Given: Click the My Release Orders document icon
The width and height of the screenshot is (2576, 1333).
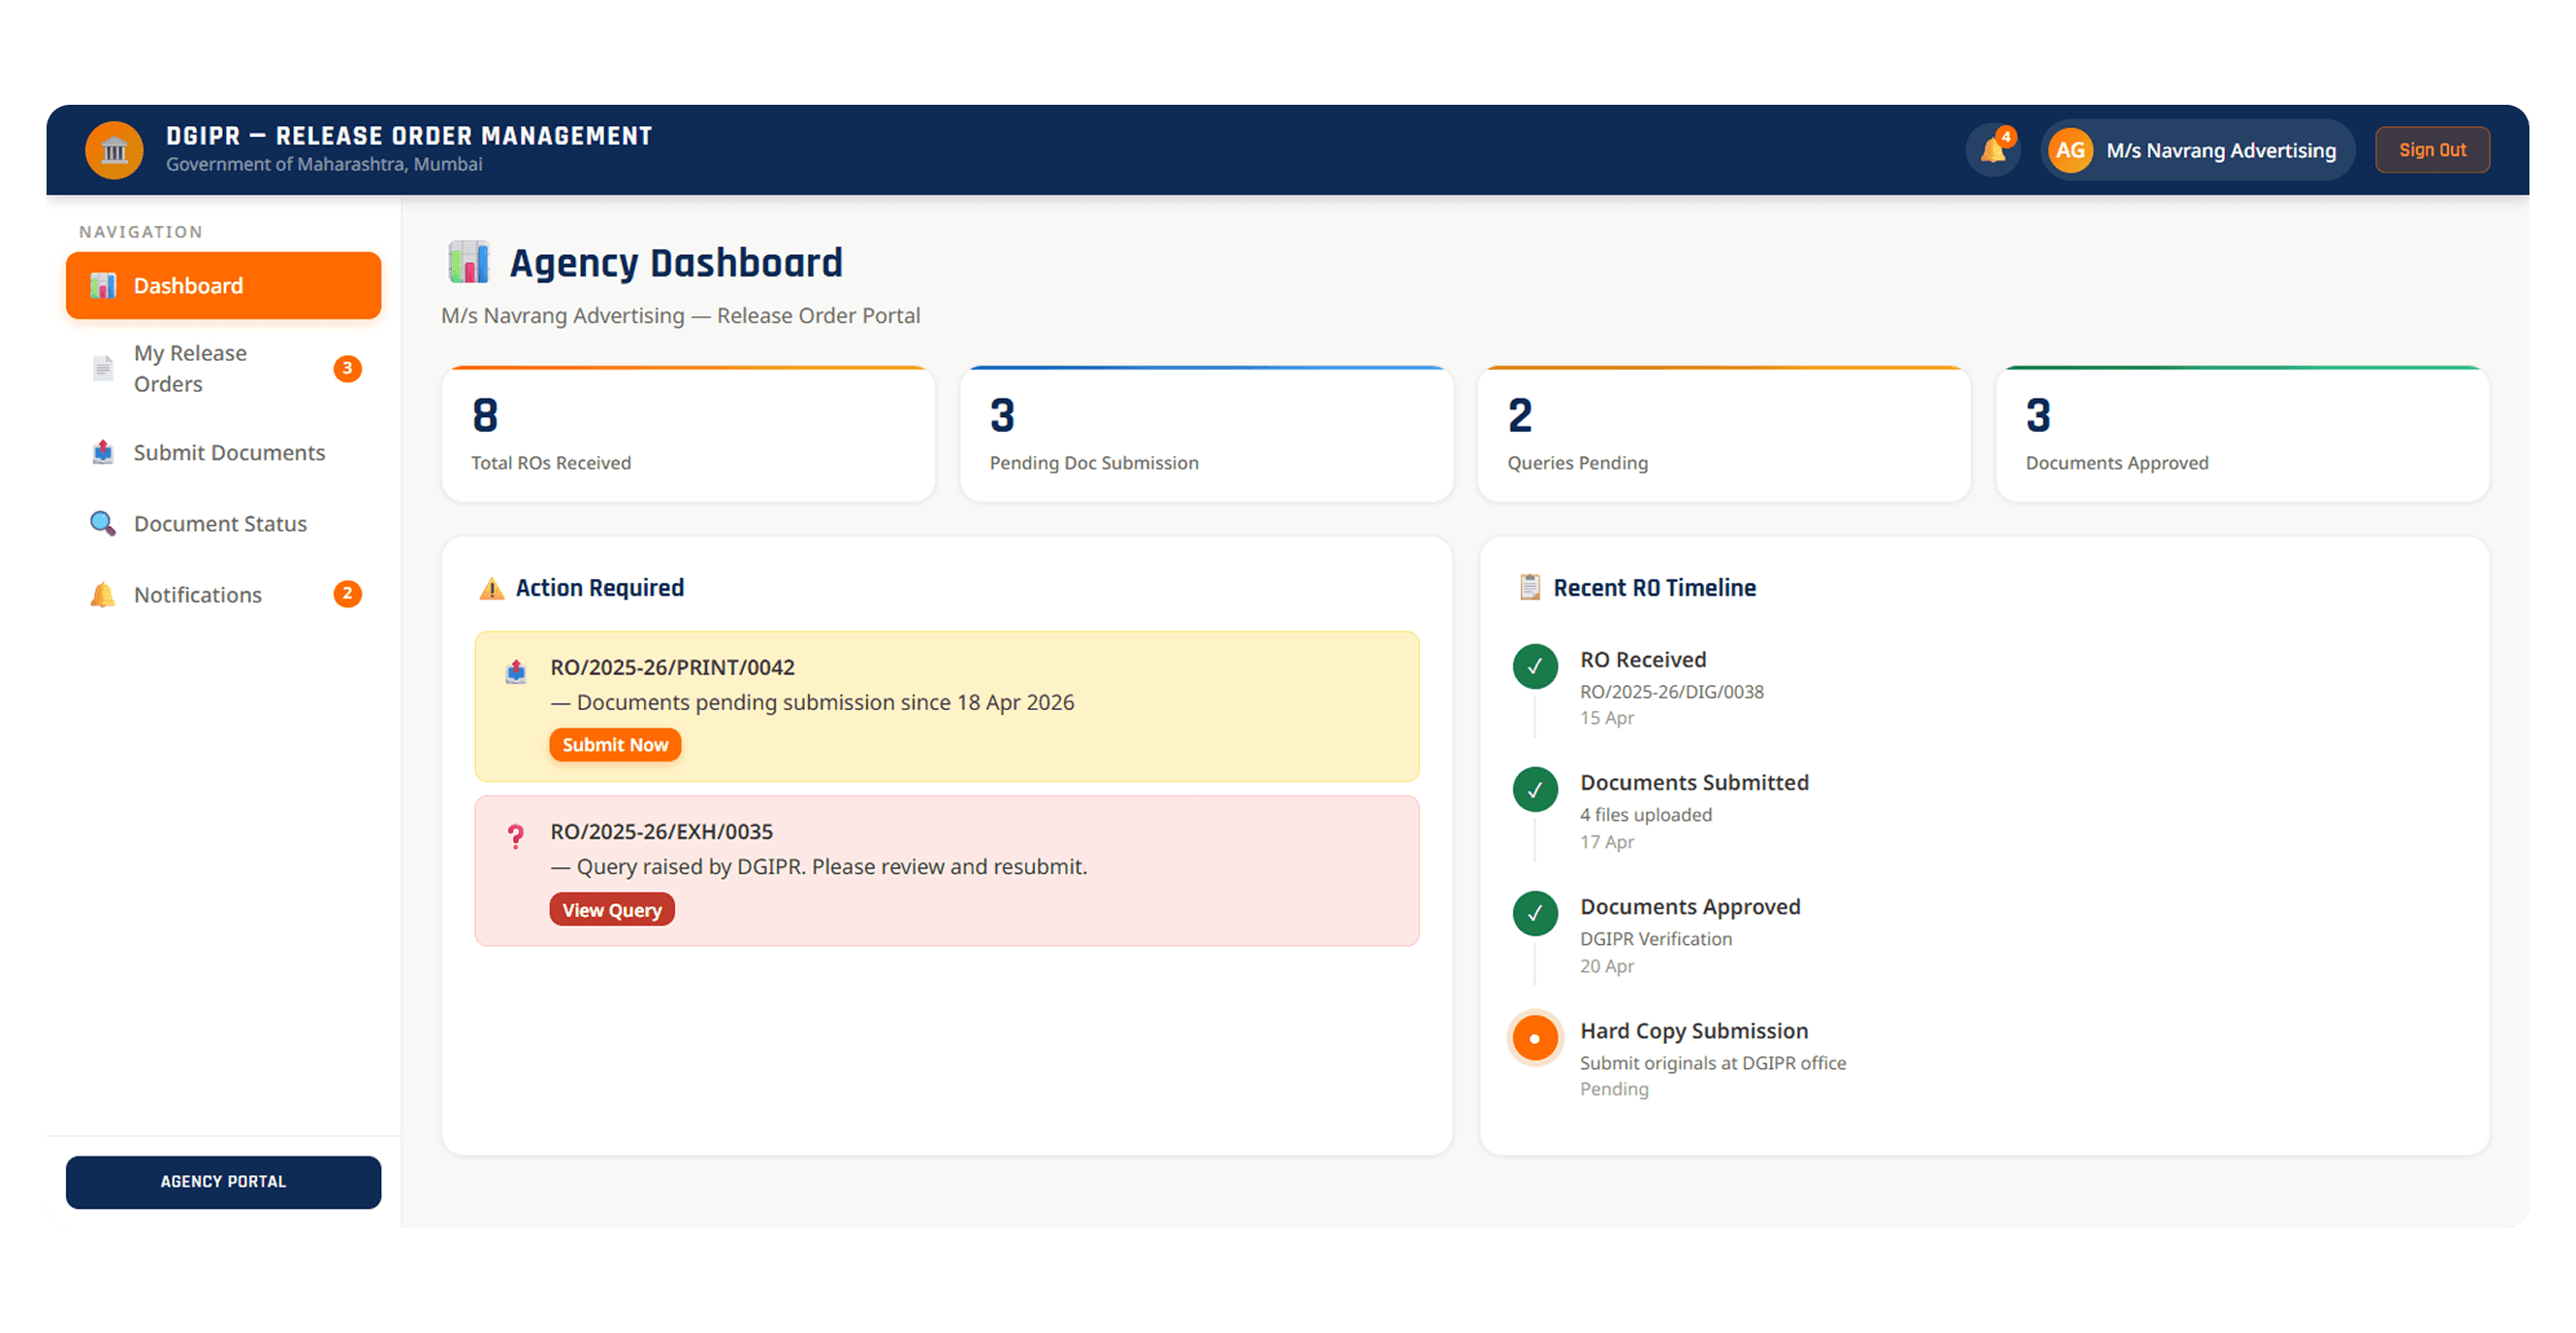Looking at the screenshot, I should [103, 368].
